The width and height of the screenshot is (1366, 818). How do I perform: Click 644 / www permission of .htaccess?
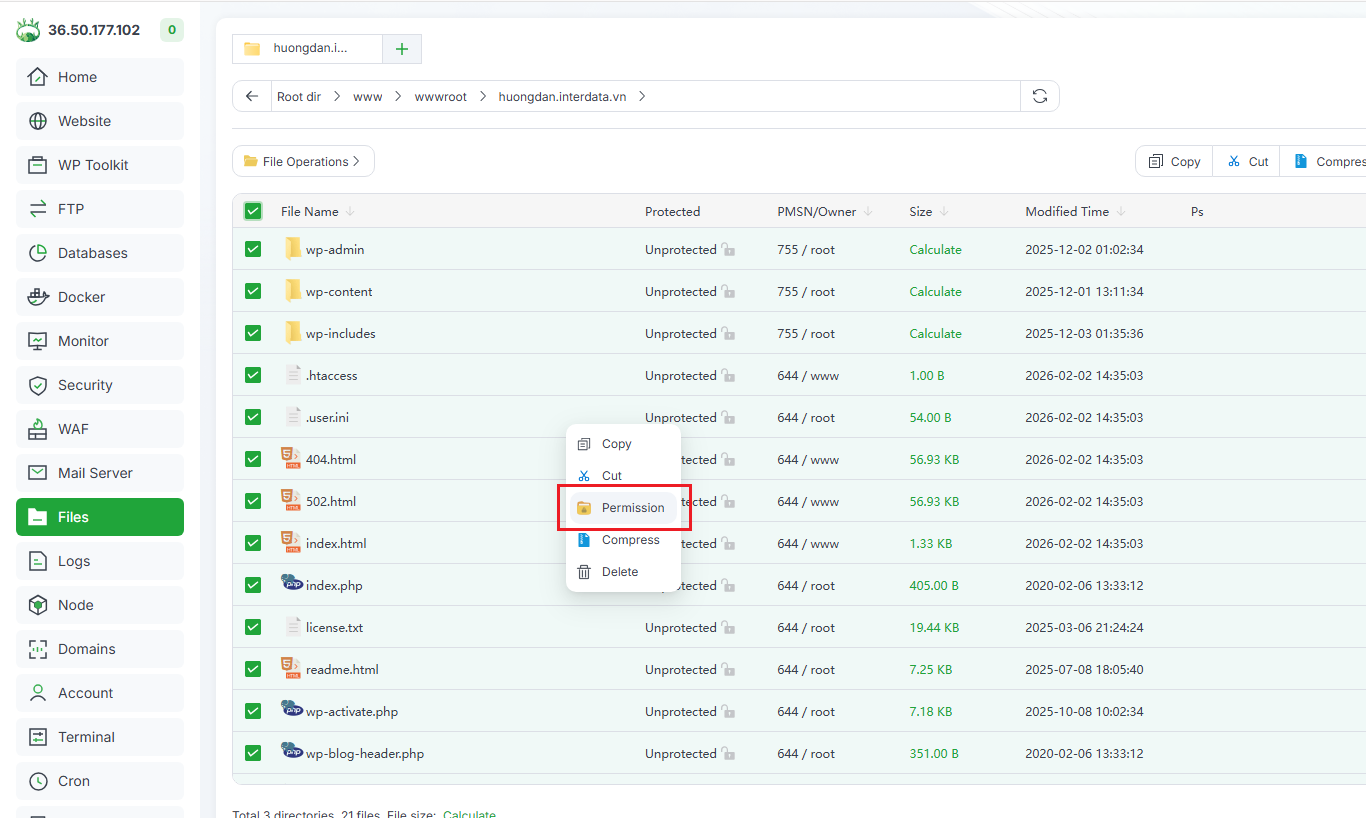click(x=808, y=376)
